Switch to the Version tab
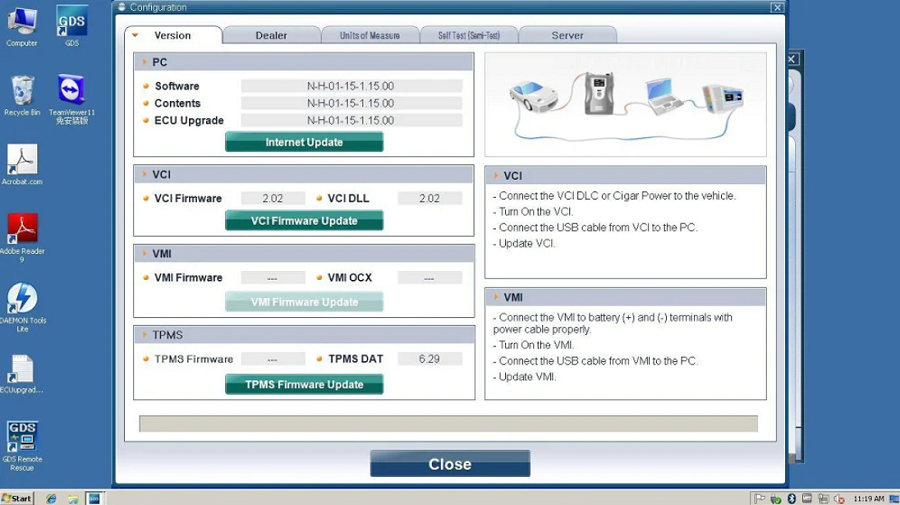 tap(173, 35)
